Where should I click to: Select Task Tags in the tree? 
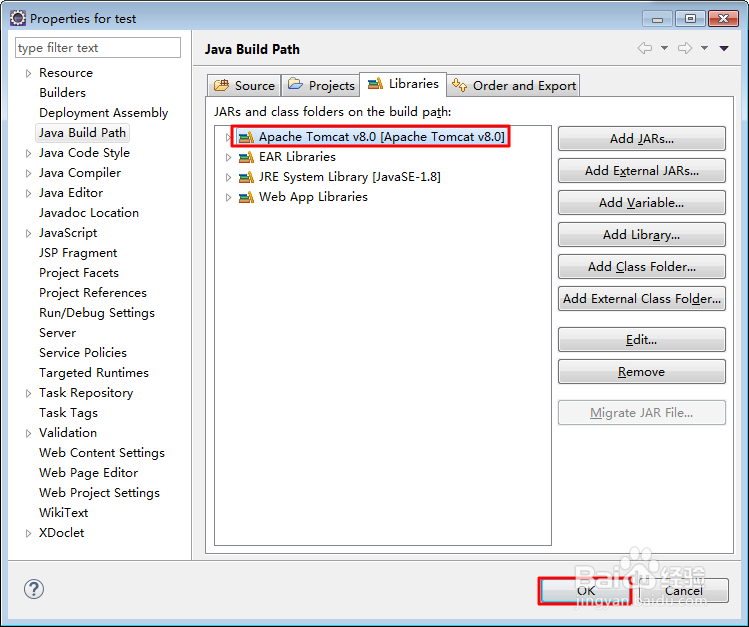tap(68, 413)
